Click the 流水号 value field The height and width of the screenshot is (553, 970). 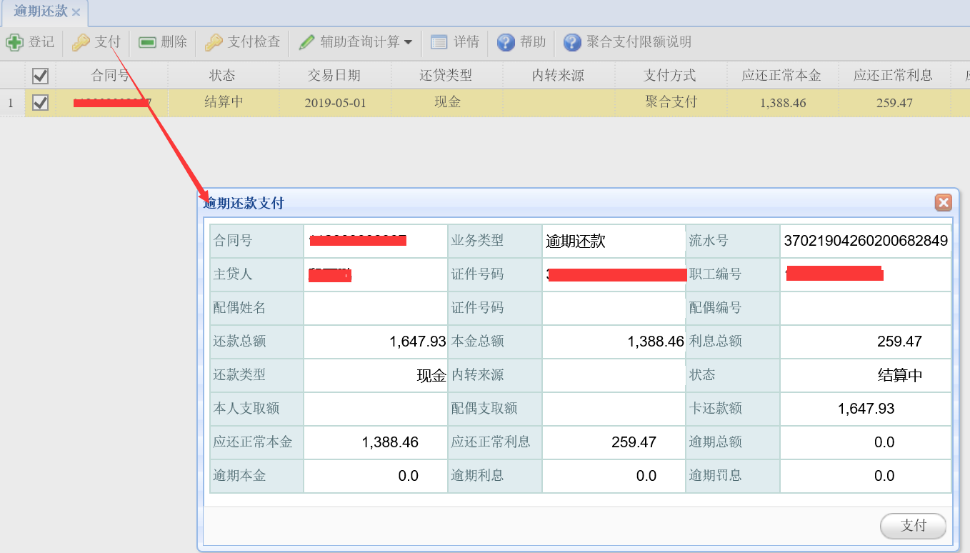865,241
